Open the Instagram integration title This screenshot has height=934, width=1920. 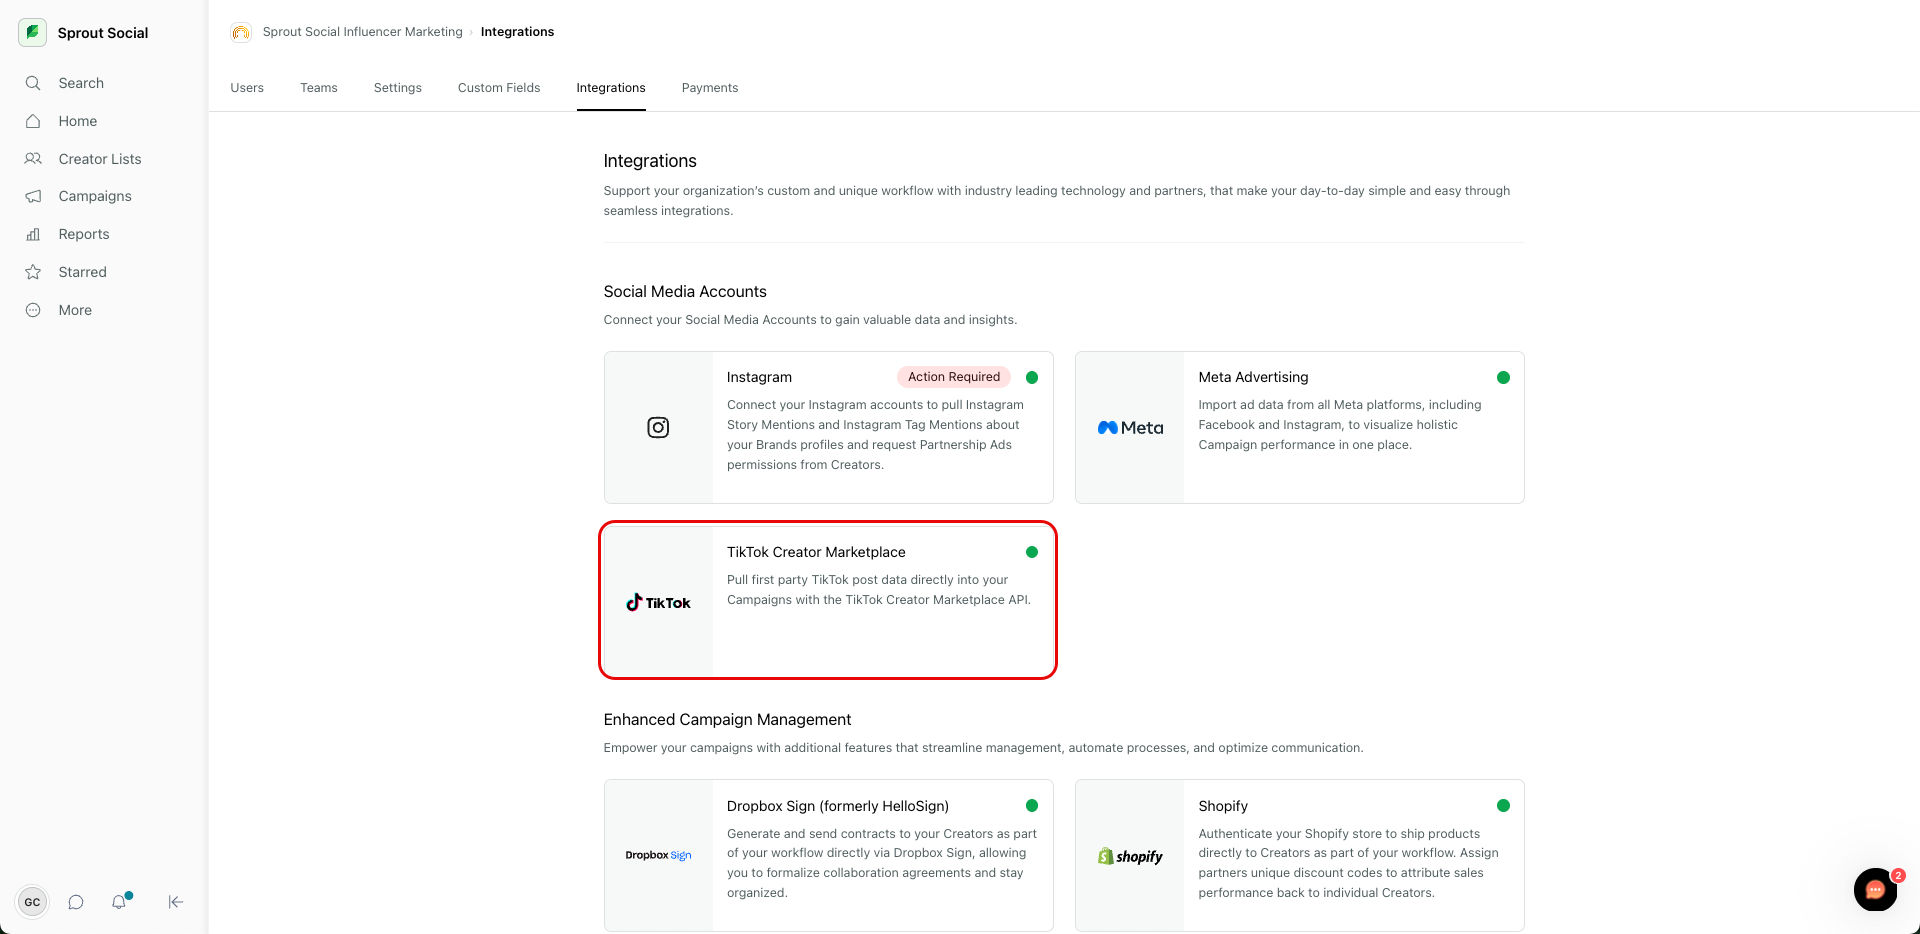pyautogui.click(x=759, y=377)
